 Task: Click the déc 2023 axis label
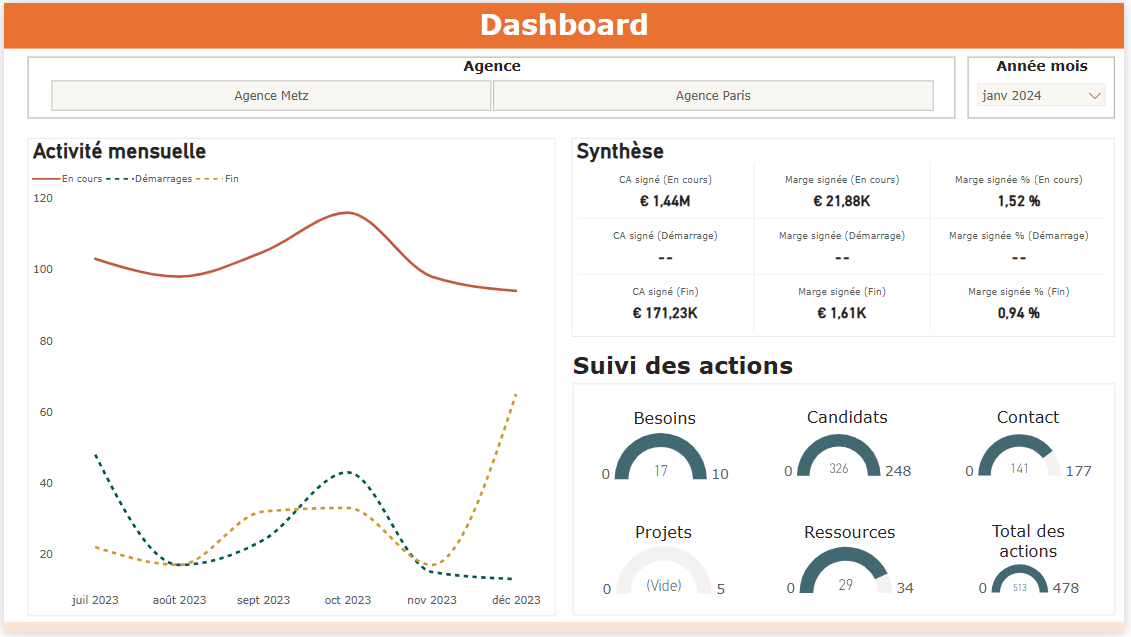point(516,600)
